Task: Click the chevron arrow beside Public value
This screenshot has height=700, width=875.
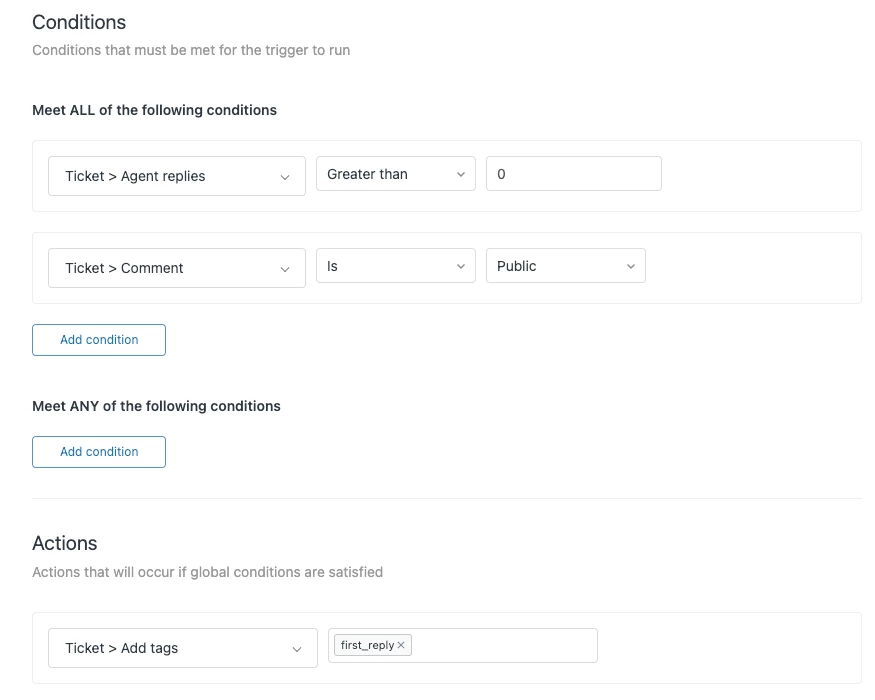Action: click(x=631, y=267)
